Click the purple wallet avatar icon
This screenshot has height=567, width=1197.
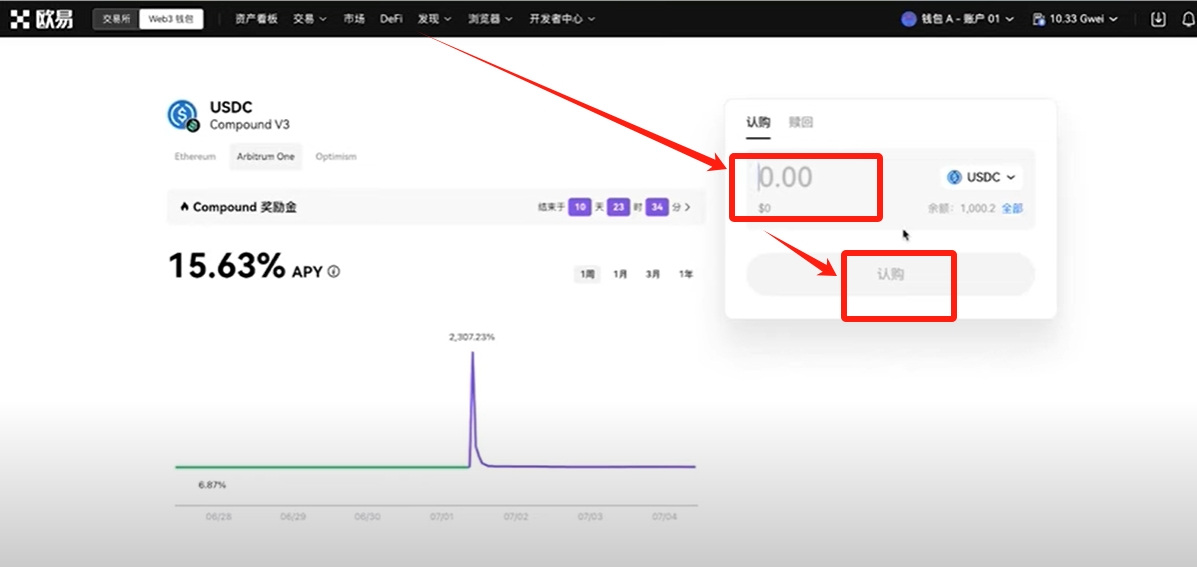[x=908, y=19]
